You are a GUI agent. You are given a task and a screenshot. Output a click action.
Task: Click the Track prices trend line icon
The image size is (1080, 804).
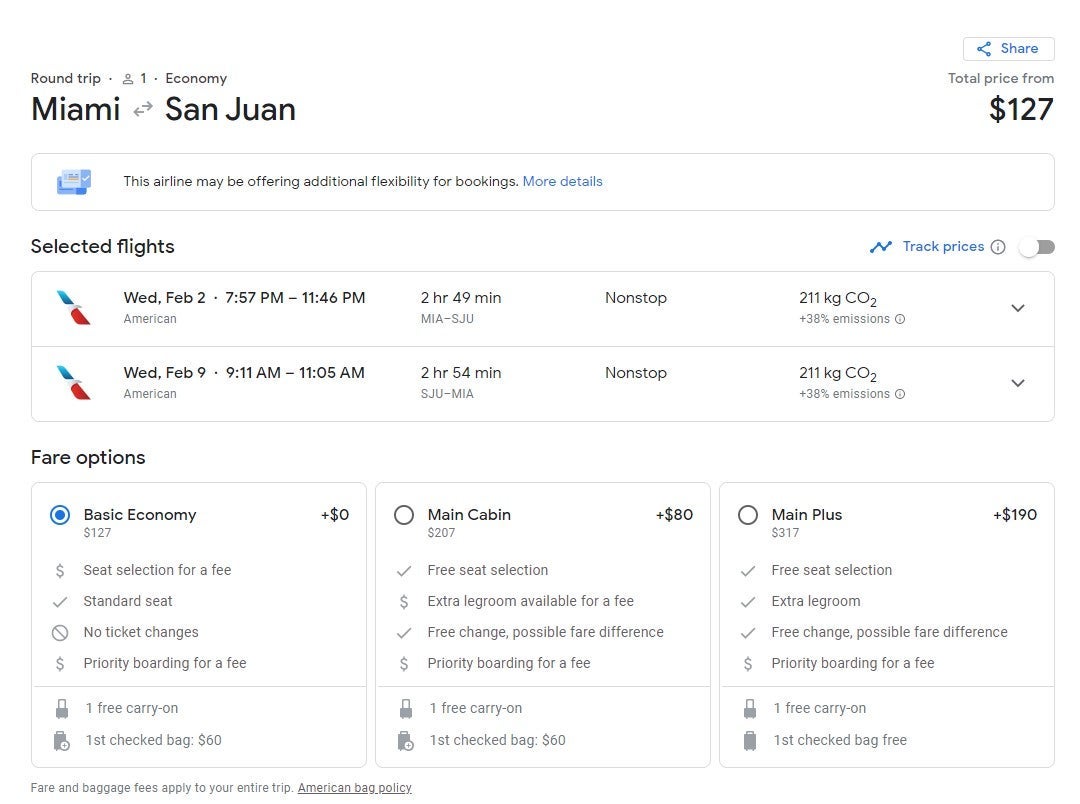pos(880,247)
